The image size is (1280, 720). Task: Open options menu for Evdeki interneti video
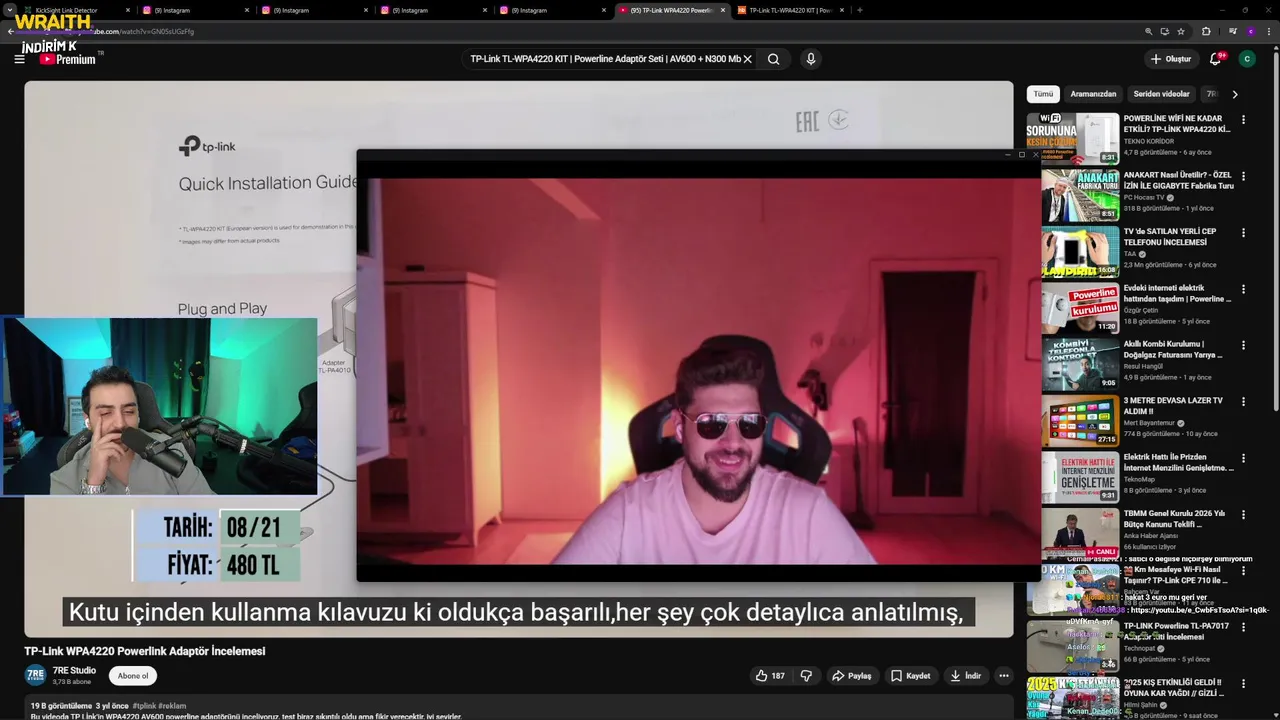pyautogui.click(x=1244, y=288)
